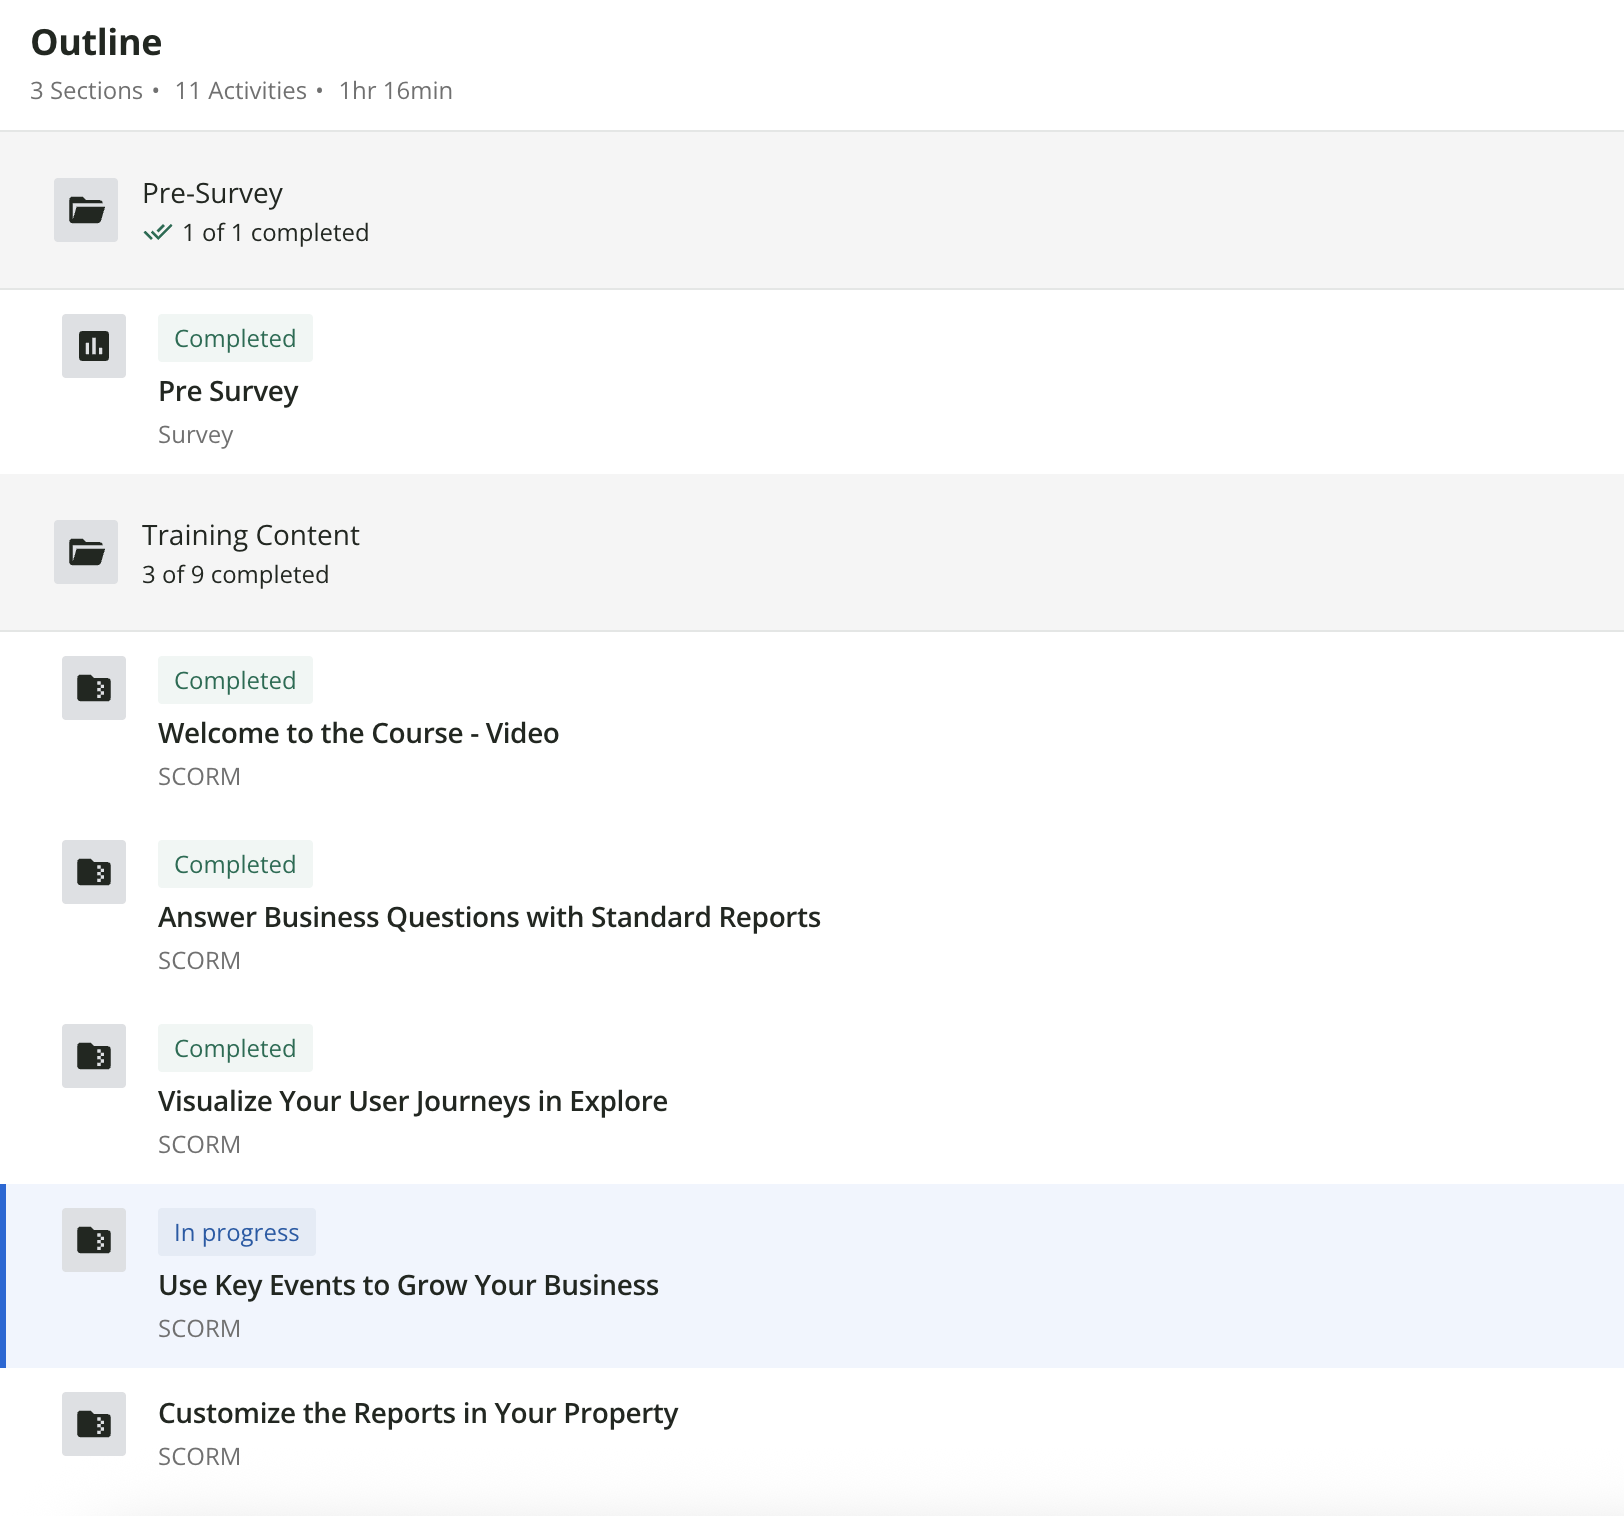Open Answer Business Questions with Standard Reports

pyautogui.click(x=489, y=917)
